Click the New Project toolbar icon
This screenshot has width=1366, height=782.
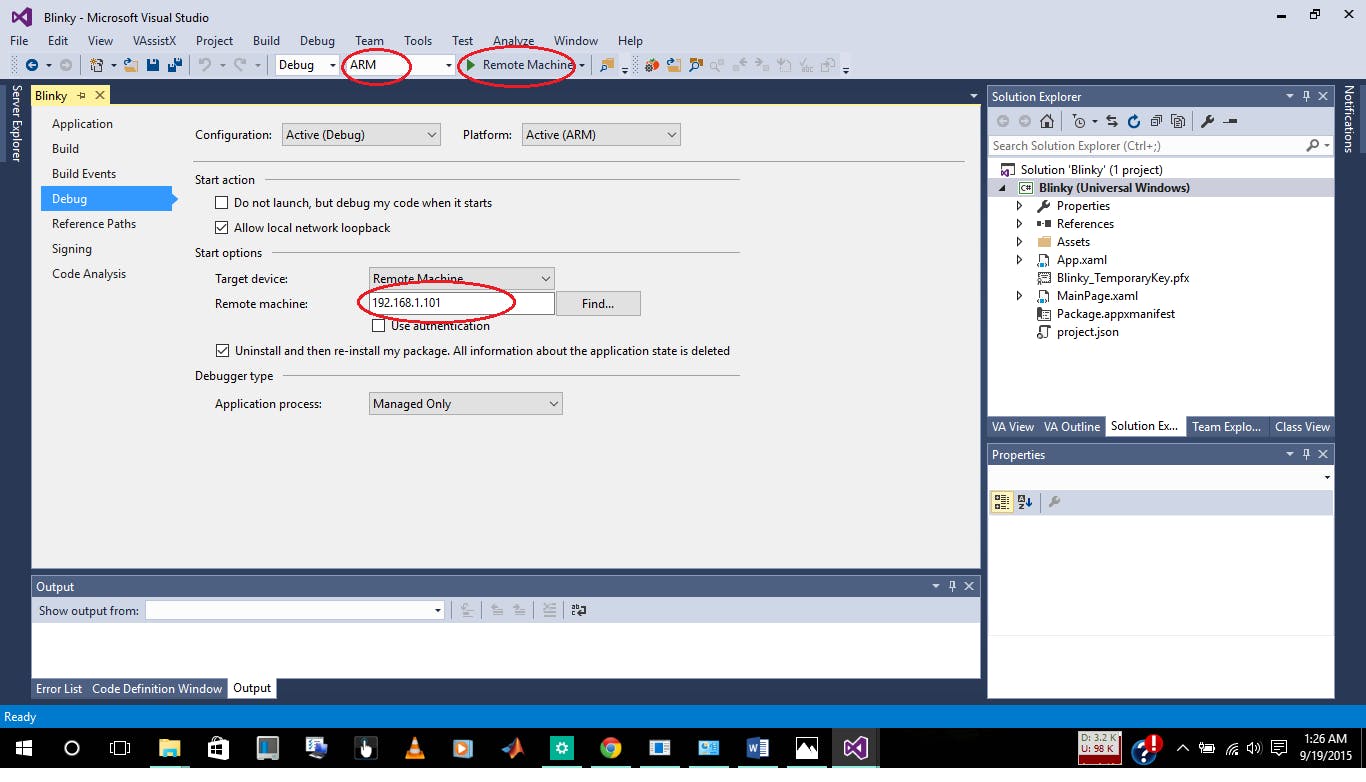[97, 65]
